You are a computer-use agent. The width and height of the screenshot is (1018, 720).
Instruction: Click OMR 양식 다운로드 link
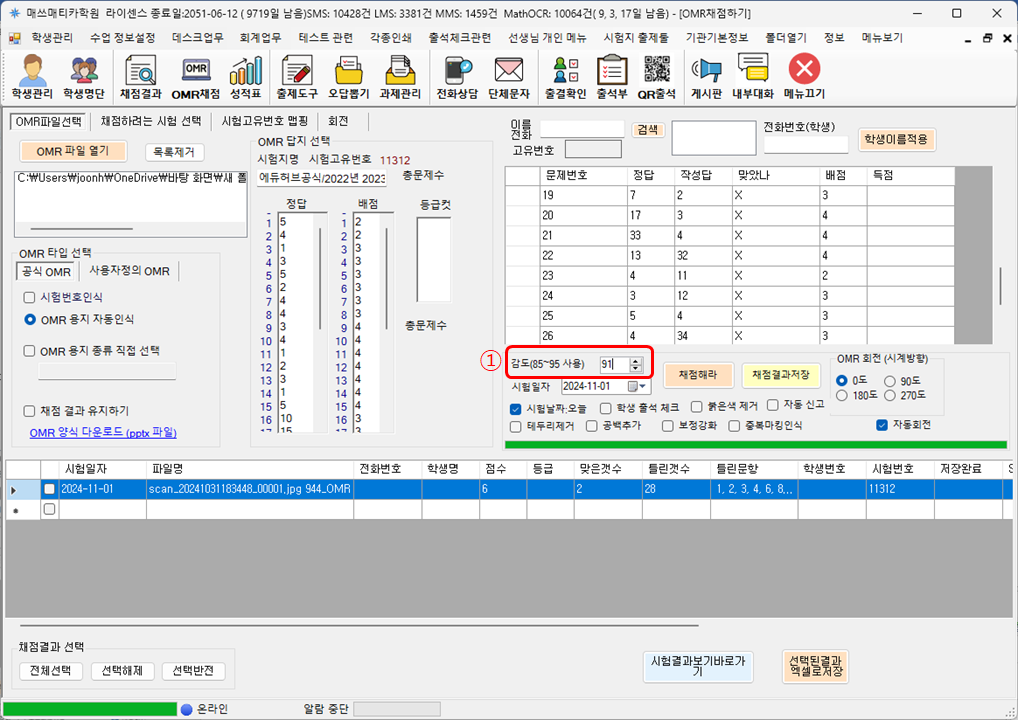(x=103, y=433)
